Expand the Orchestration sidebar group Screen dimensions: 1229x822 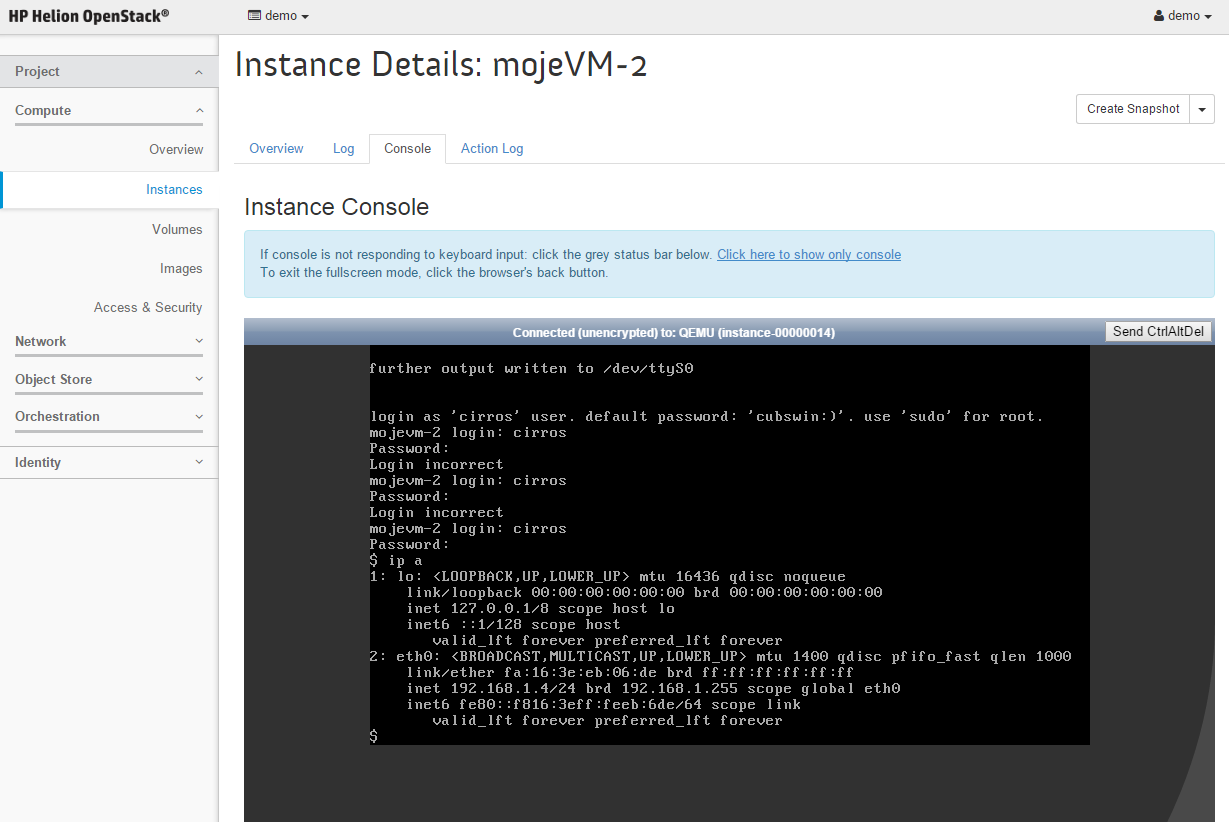(109, 417)
